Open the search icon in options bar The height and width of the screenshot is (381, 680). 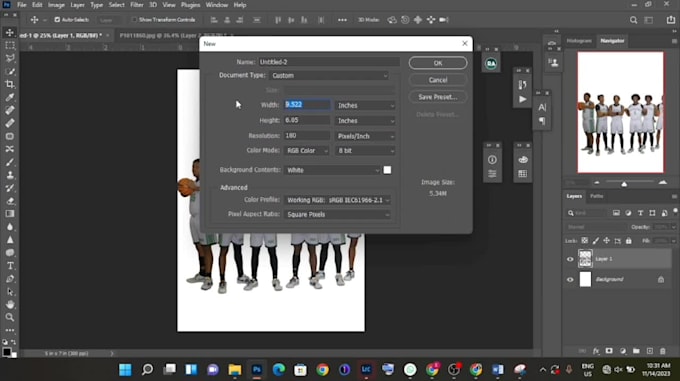634,20
